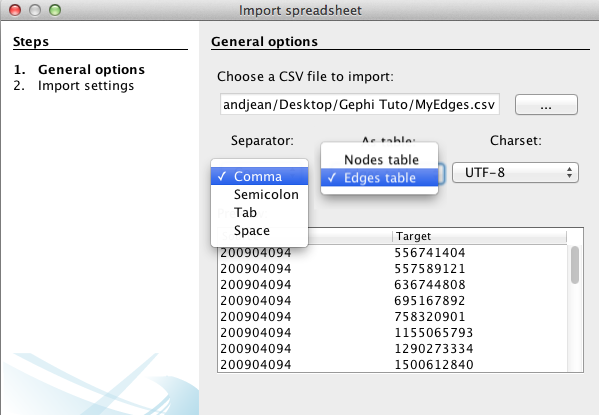This screenshot has width=599, height=415.
Task: Click target value 695167892 in preview
Action: point(429,301)
